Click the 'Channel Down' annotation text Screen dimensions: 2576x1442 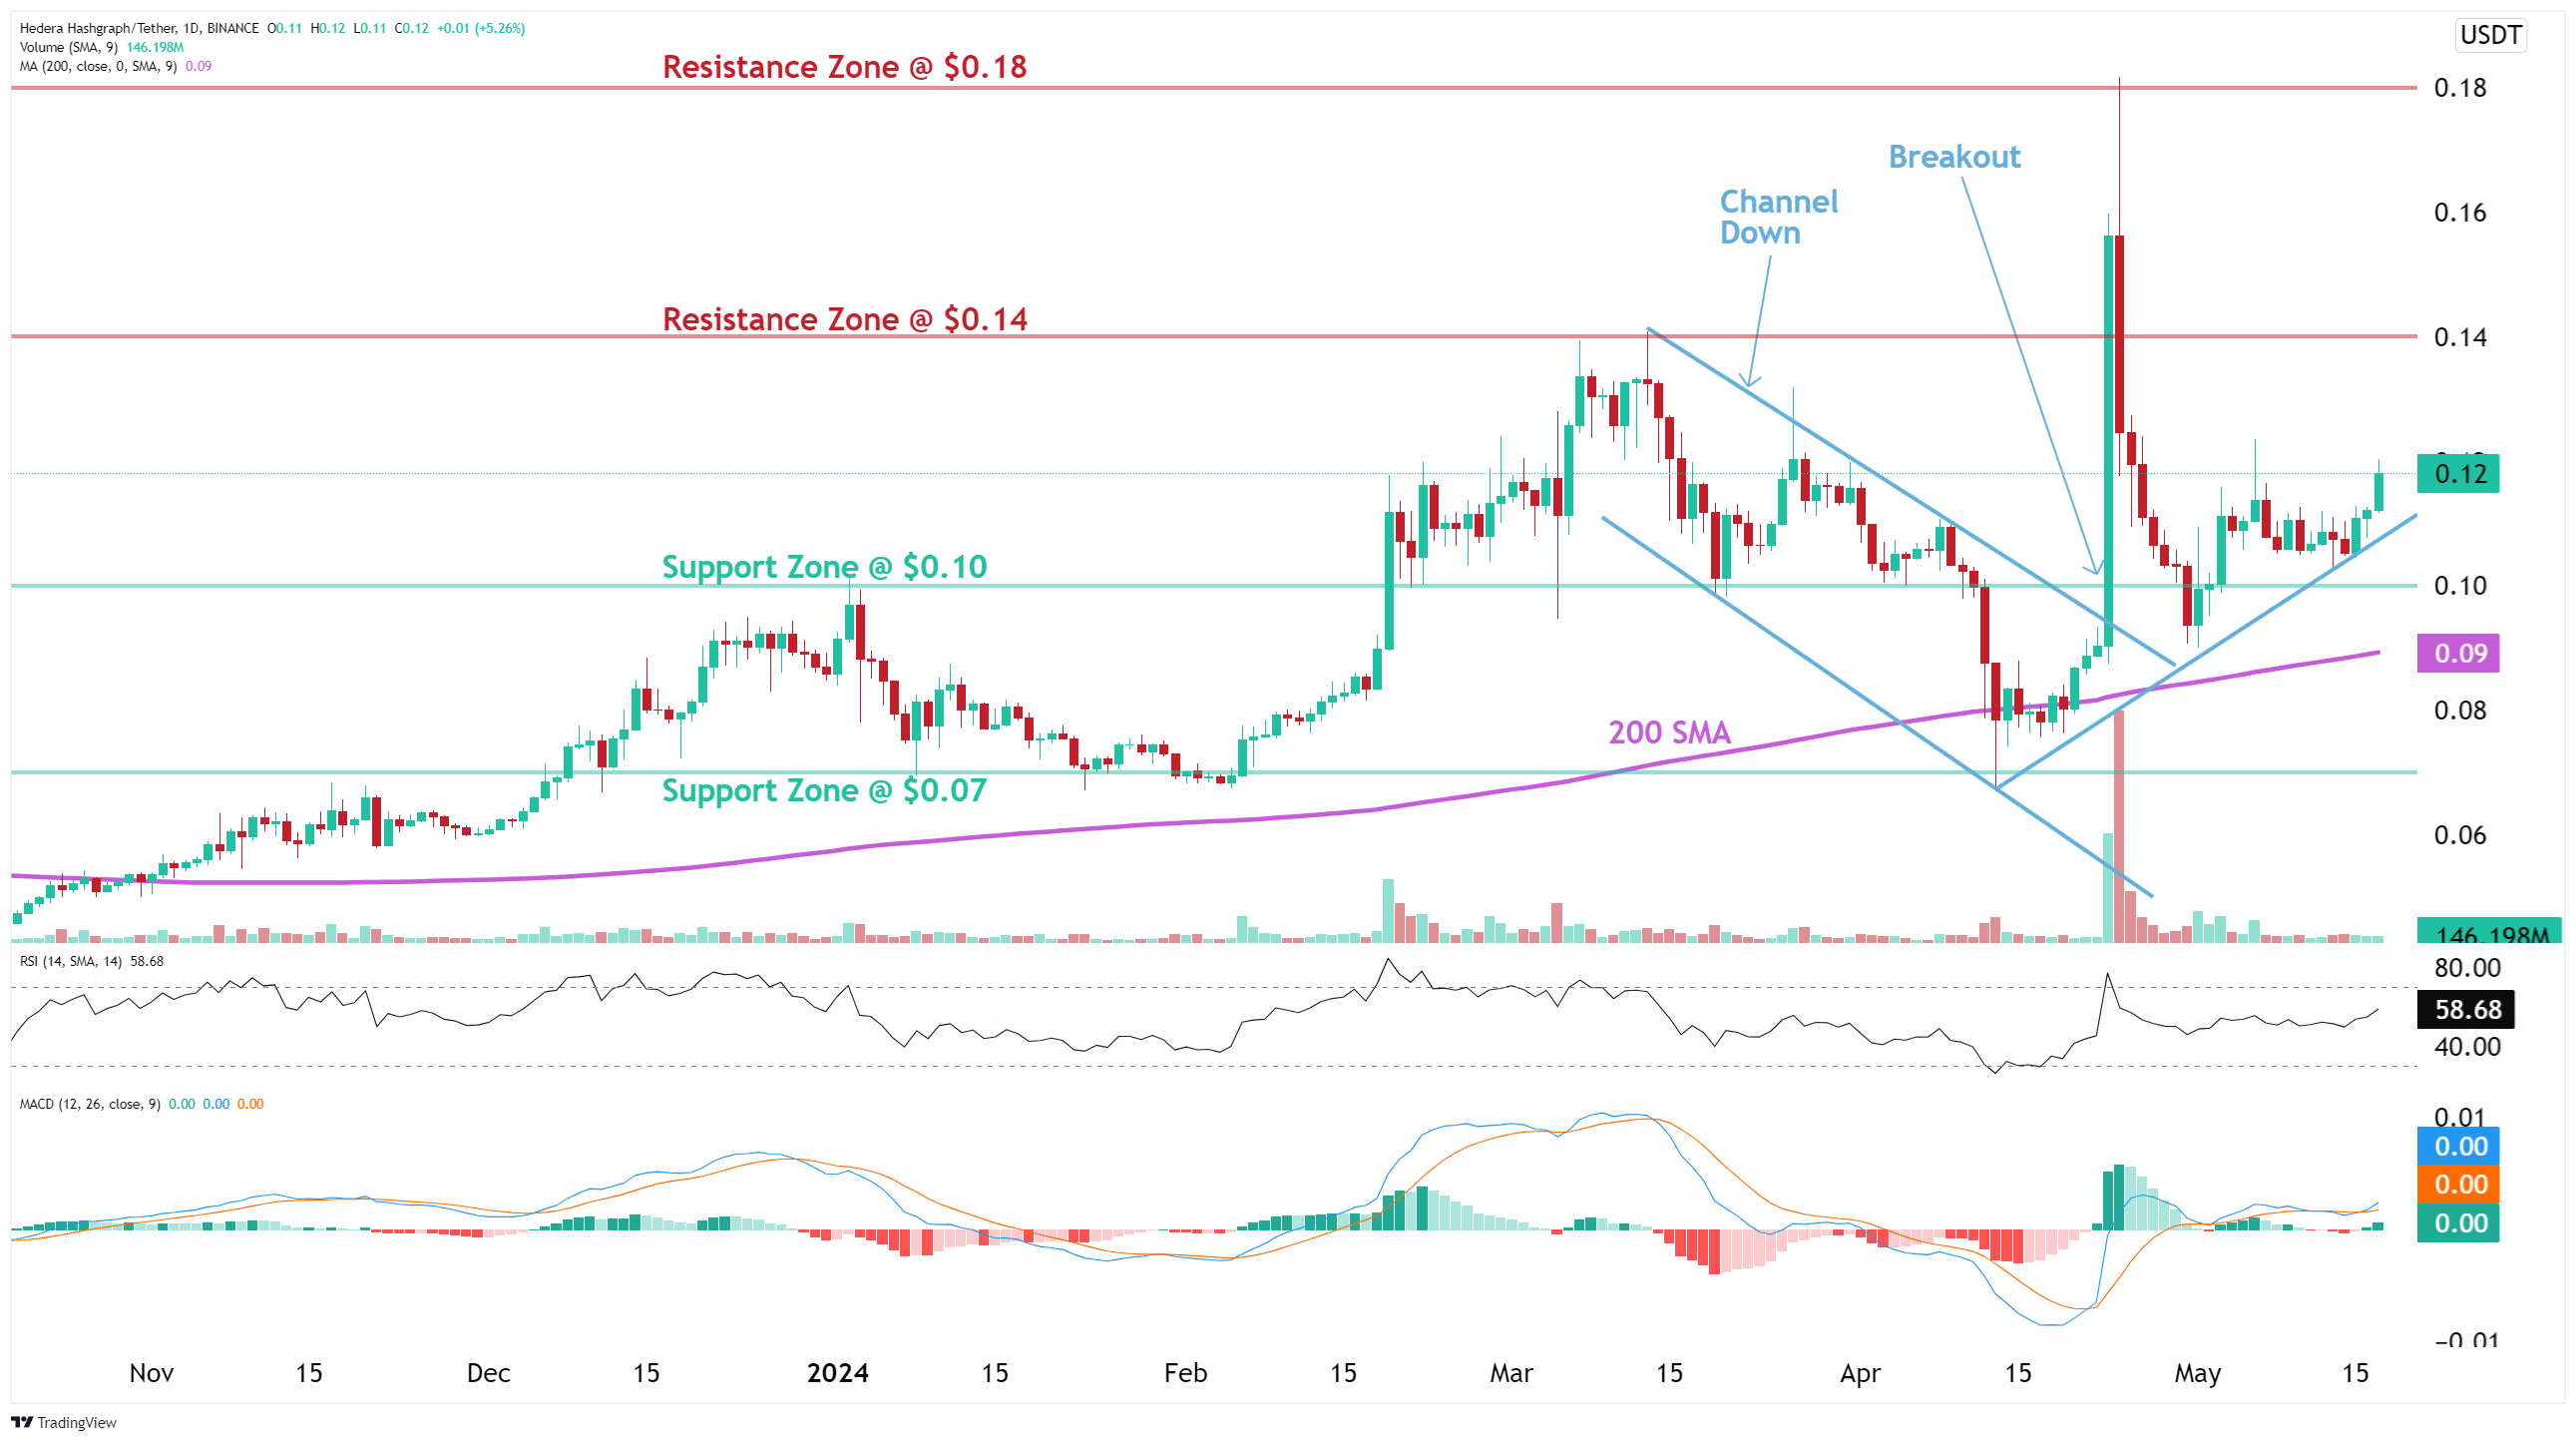[1778, 217]
